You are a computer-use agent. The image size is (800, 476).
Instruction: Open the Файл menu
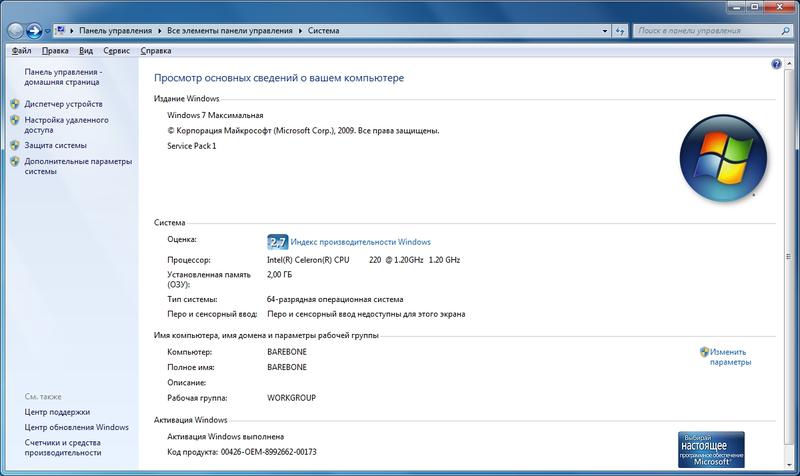pos(21,51)
